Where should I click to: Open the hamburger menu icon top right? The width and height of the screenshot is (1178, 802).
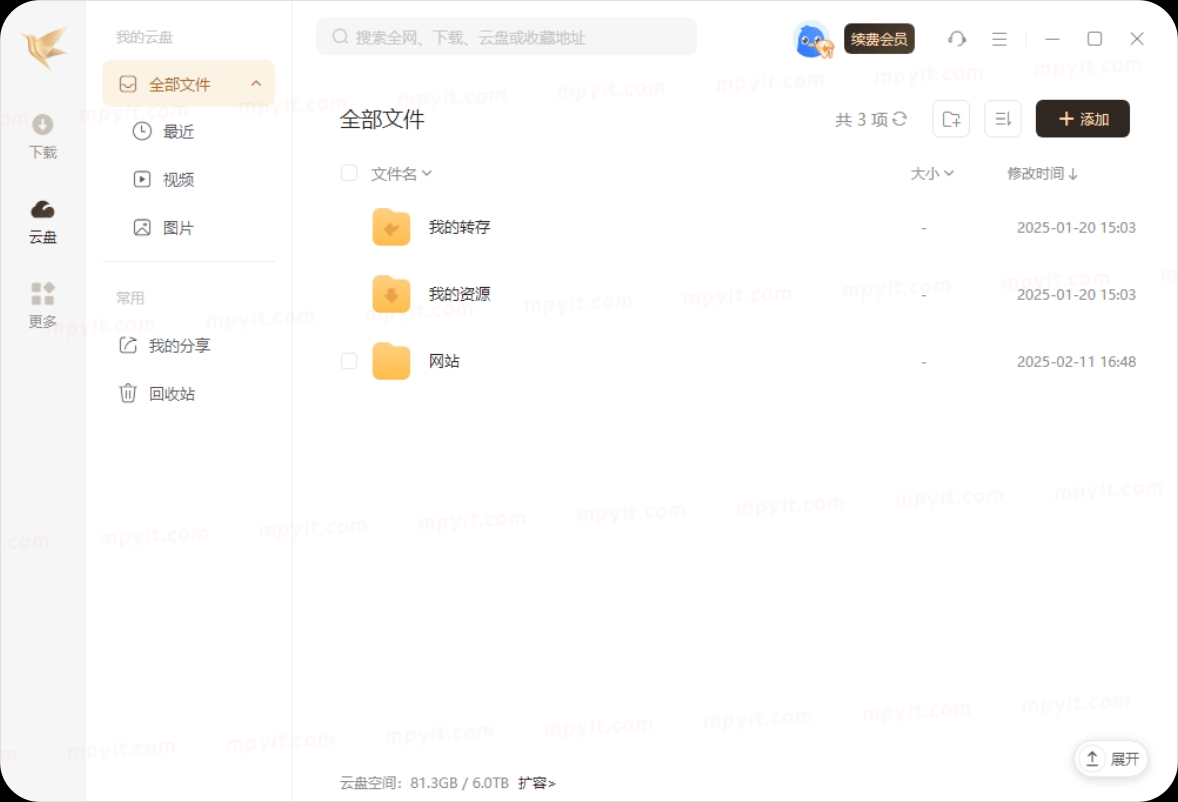998,38
